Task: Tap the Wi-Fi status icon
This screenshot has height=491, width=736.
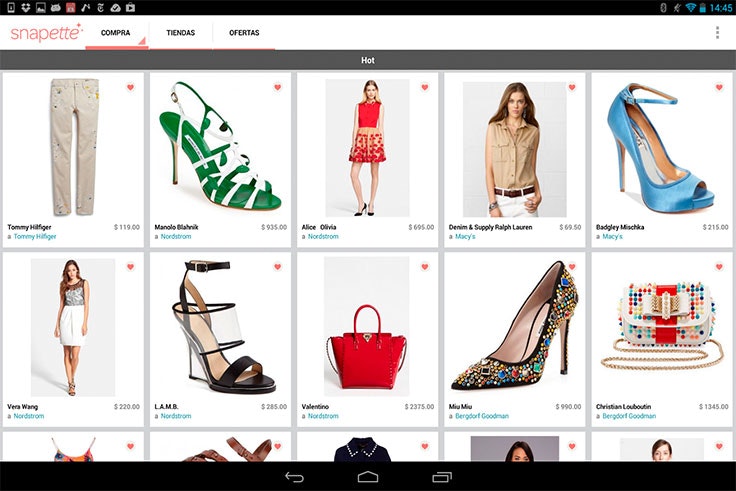Action: tap(690, 7)
